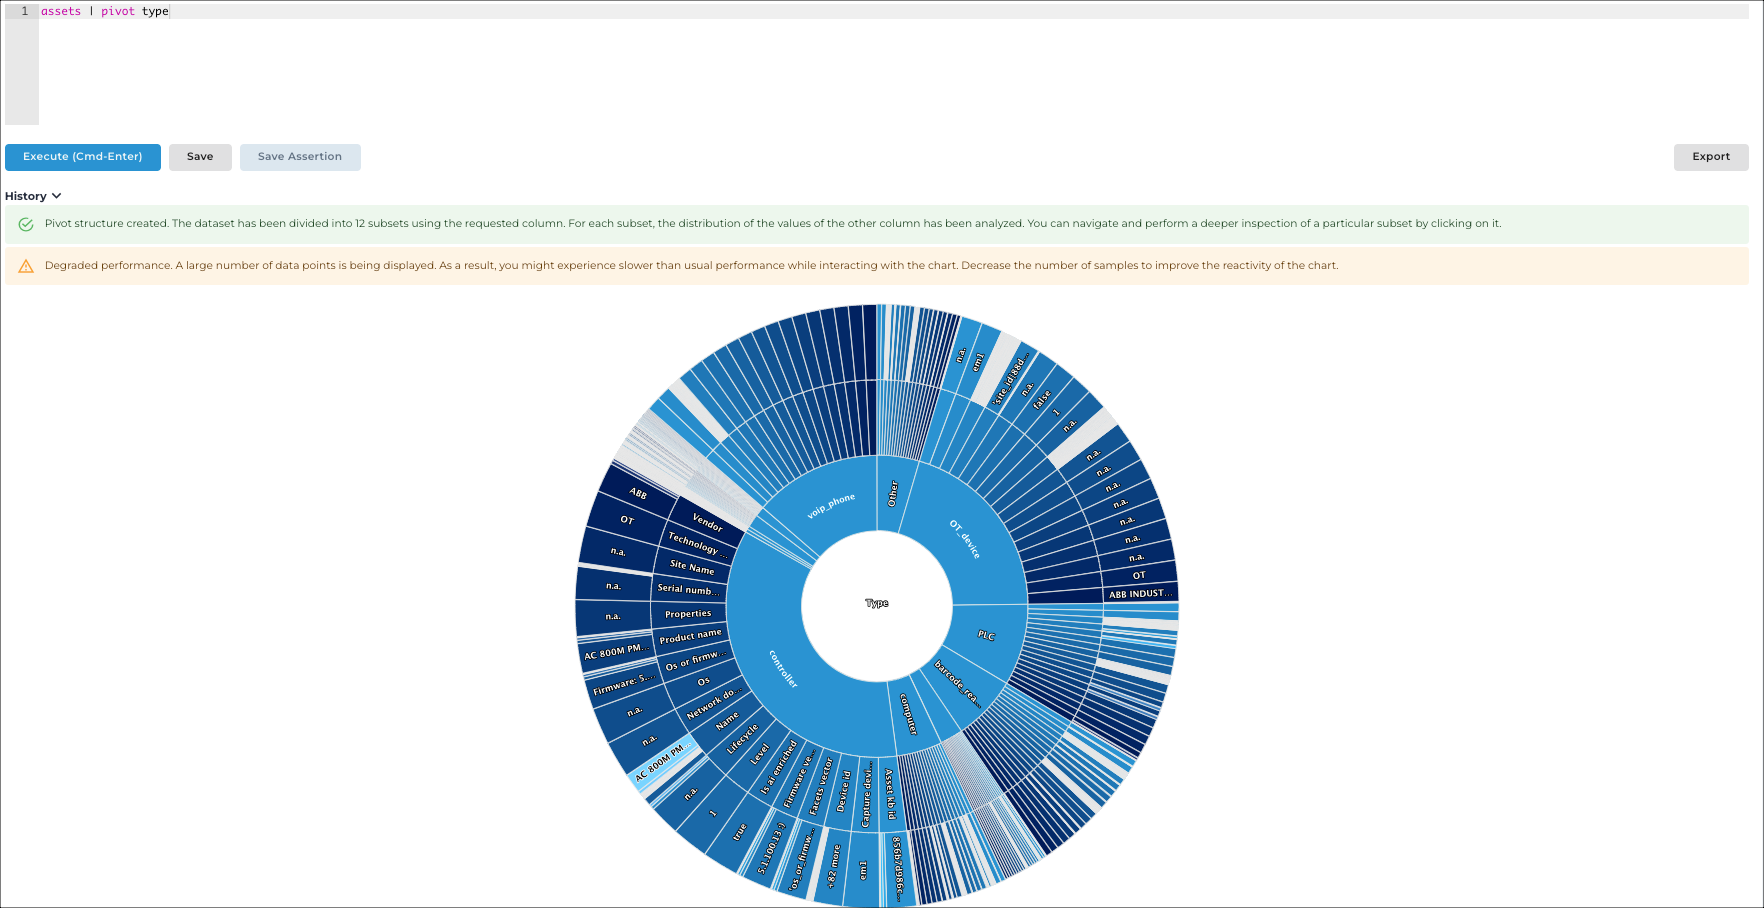This screenshot has height=908, width=1764.
Task: Select the Lifecycle slice
Action: tap(742, 738)
